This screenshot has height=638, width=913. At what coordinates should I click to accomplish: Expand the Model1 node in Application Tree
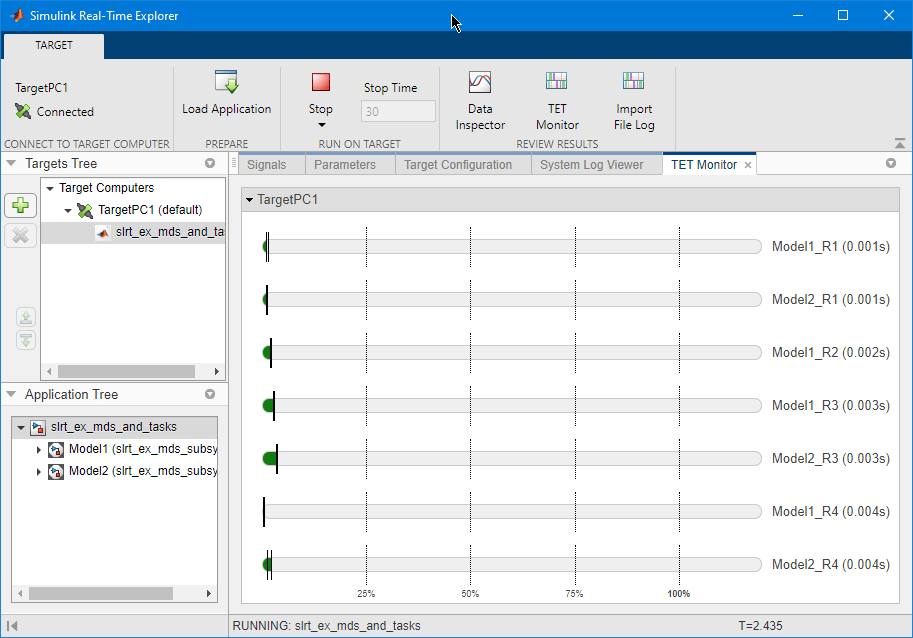[x=38, y=449]
